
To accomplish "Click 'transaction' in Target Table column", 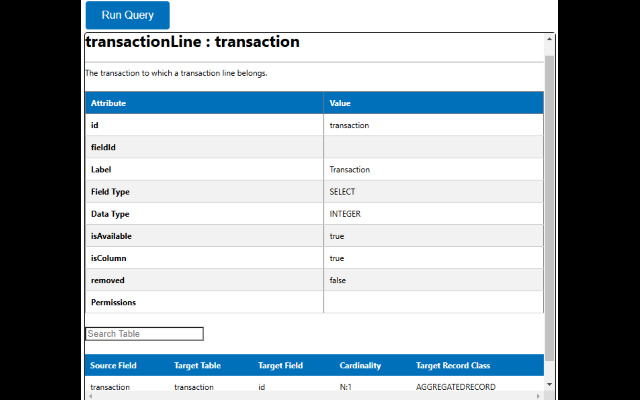I will [194, 387].
